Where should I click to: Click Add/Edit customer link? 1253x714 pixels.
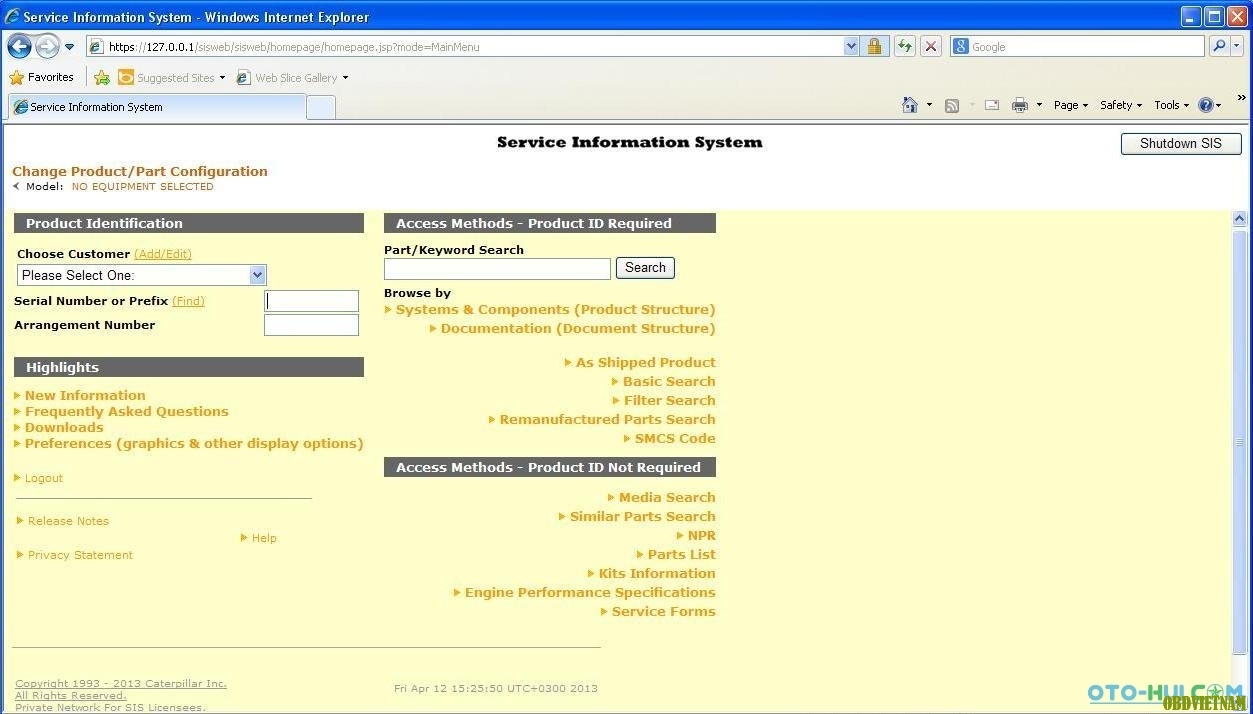tap(163, 254)
